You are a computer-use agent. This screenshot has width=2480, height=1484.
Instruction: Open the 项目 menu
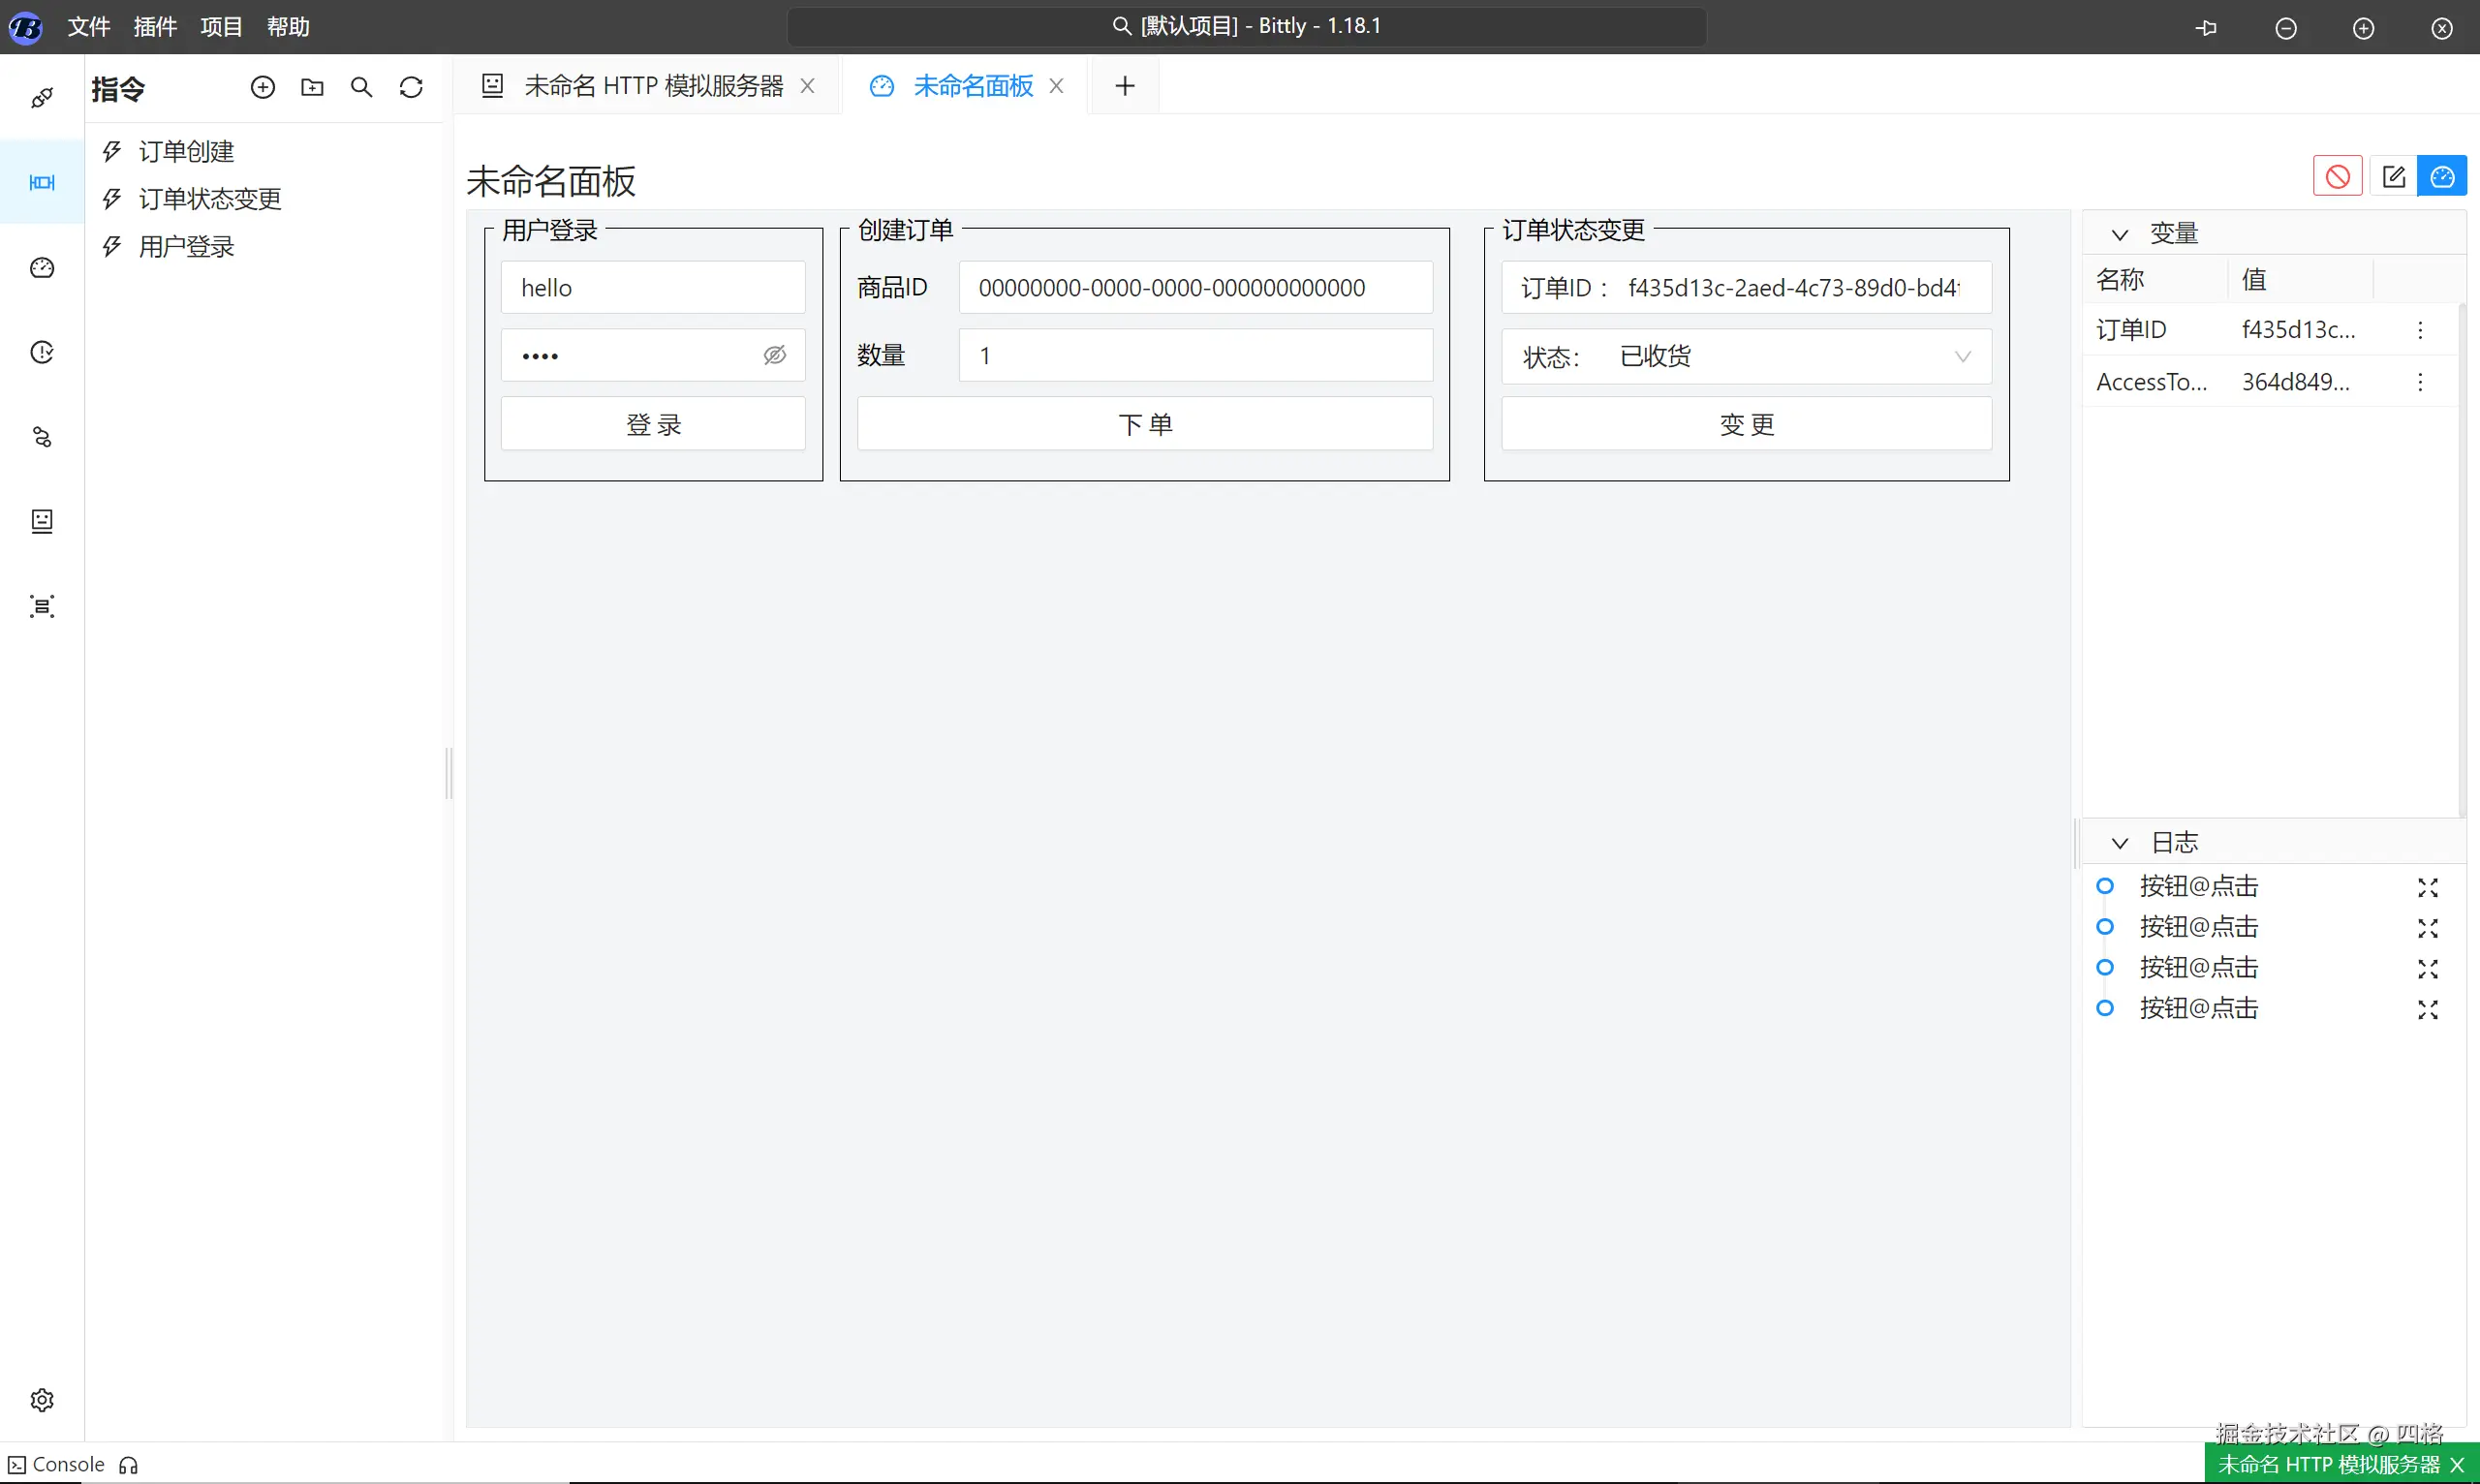pyautogui.click(x=221, y=27)
